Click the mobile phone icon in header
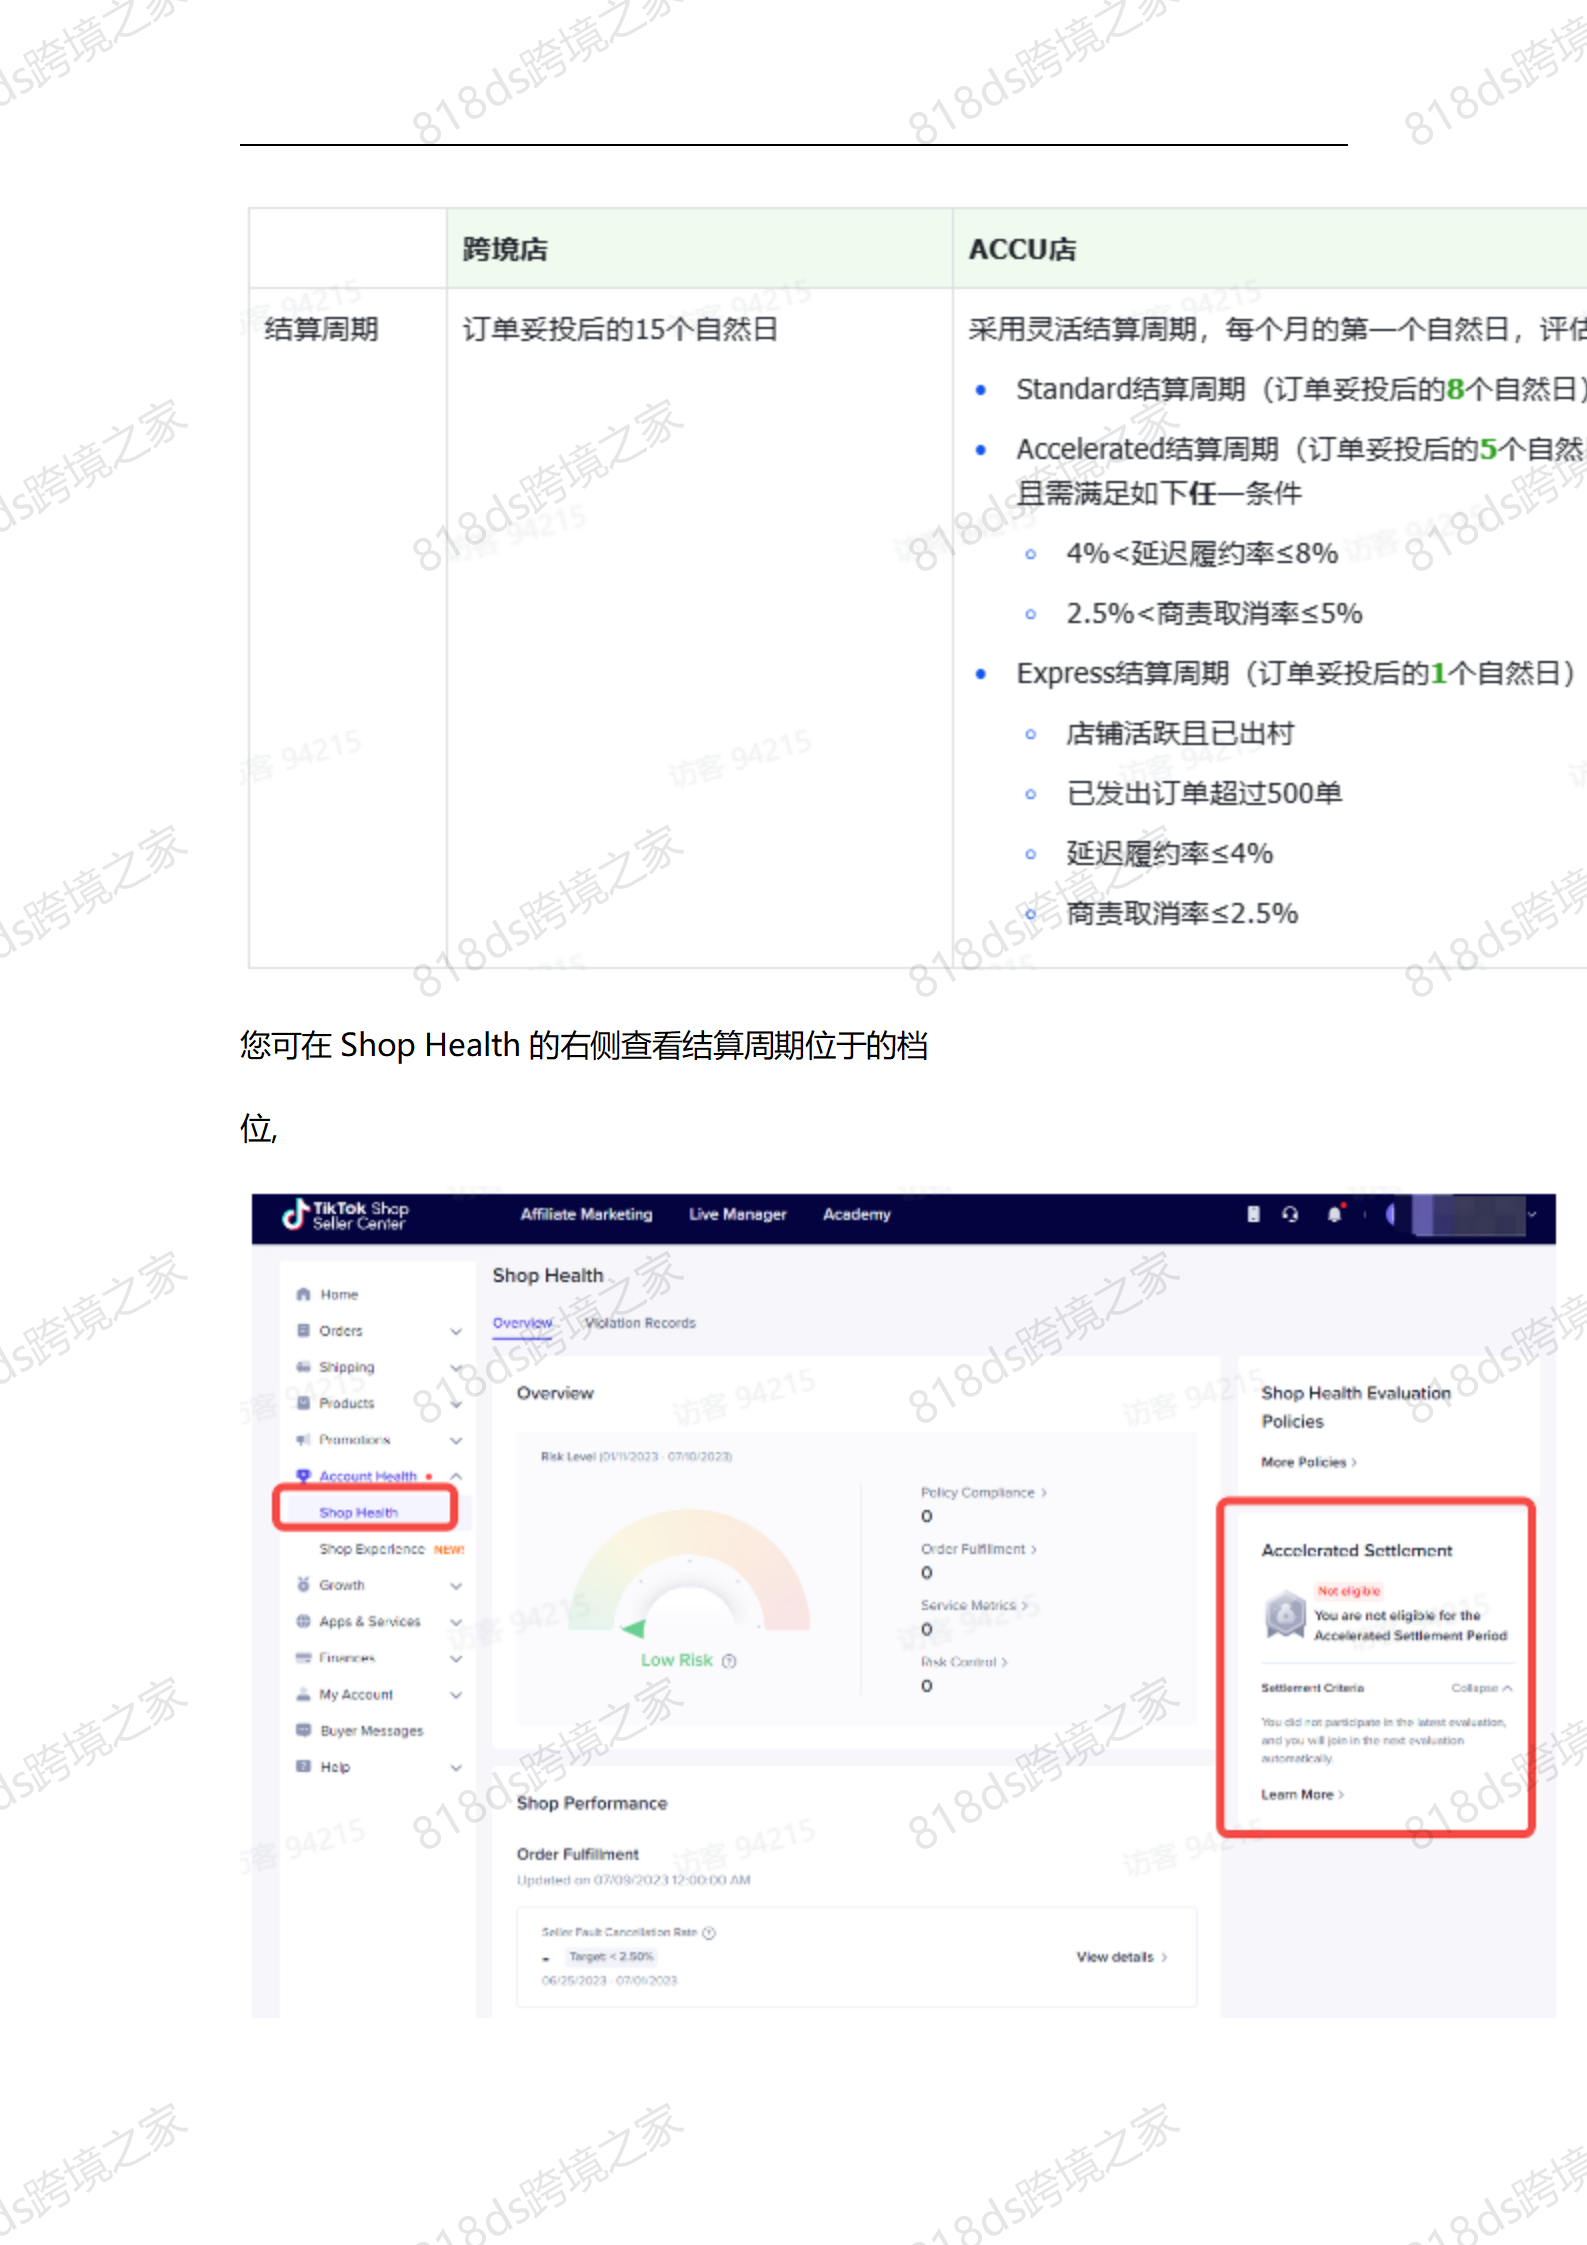Image resolution: width=1587 pixels, height=2245 pixels. (1253, 1214)
